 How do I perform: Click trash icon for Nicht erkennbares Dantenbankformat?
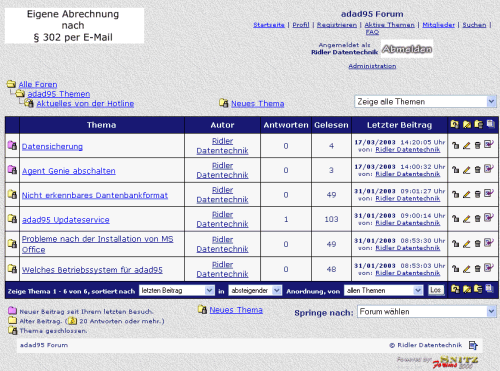pos(477,194)
